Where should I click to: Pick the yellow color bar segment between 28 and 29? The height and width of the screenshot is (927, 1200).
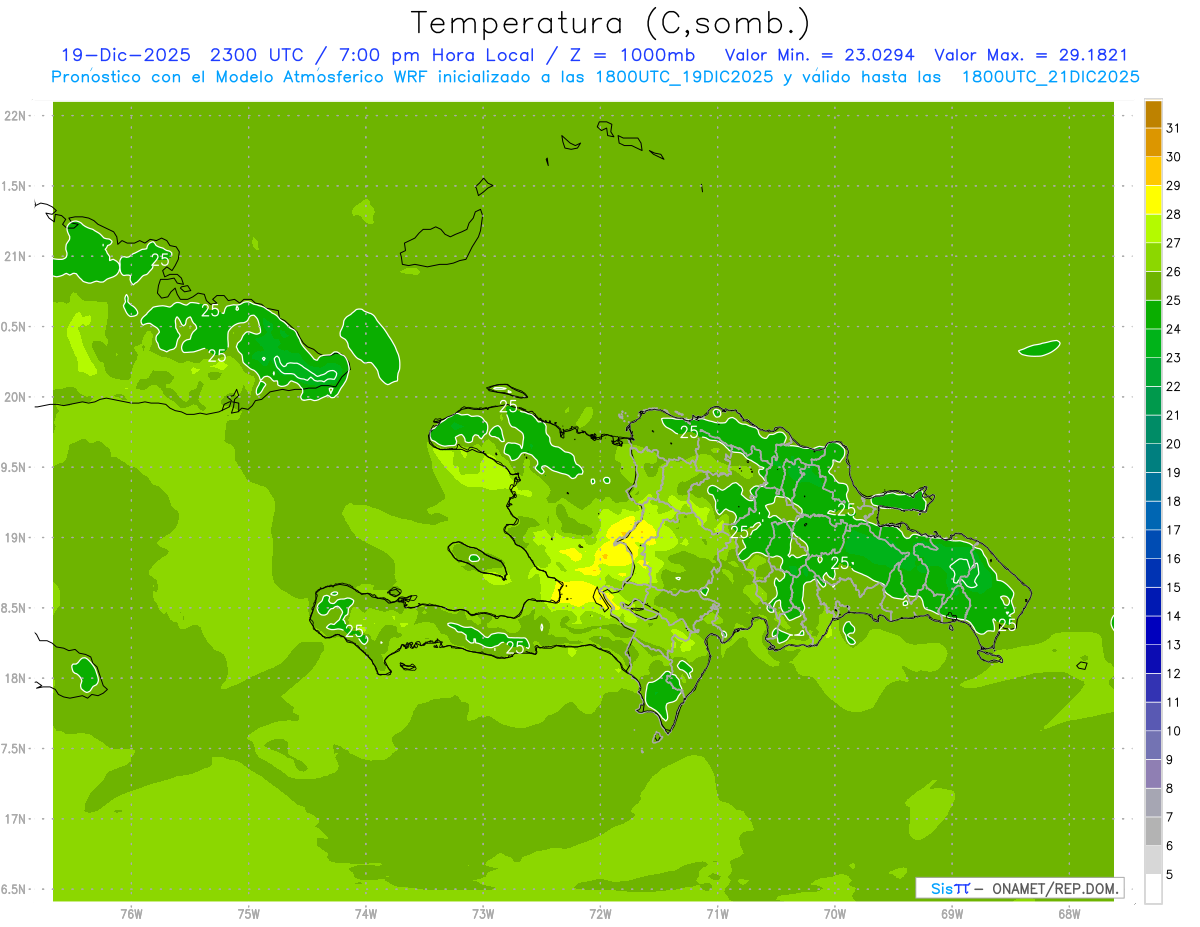pos(1153,200)
